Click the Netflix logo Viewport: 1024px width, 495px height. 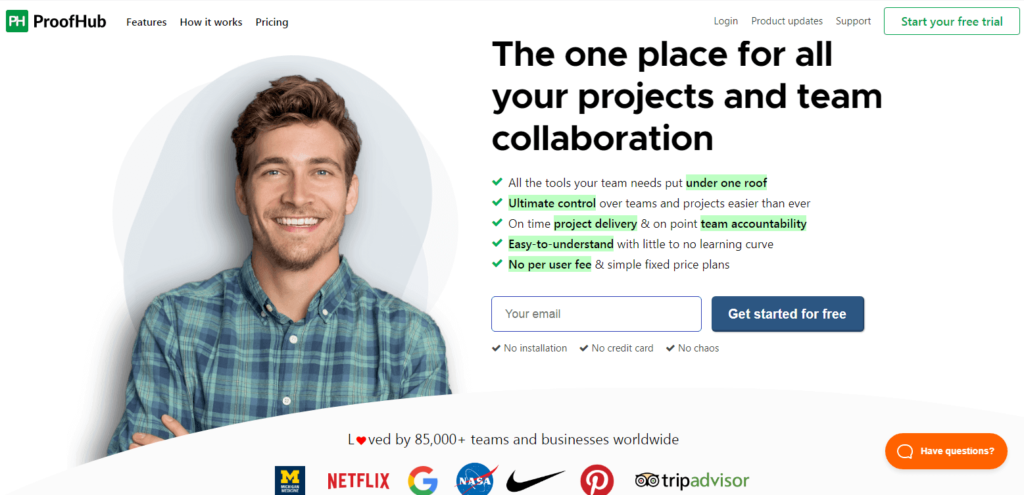click(358, 481)
